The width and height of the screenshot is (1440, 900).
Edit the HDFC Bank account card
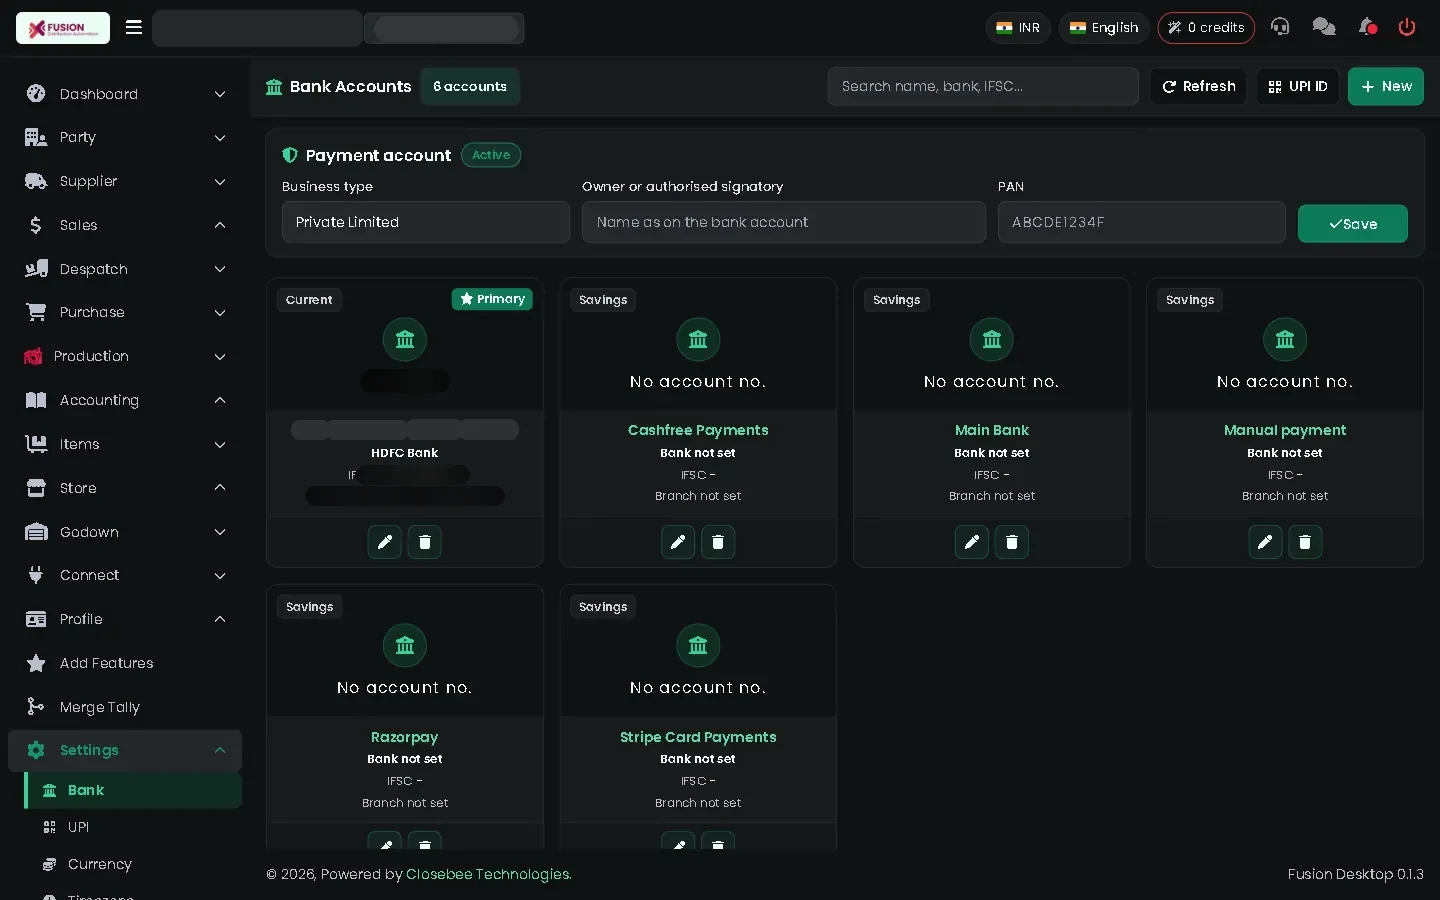385,542
